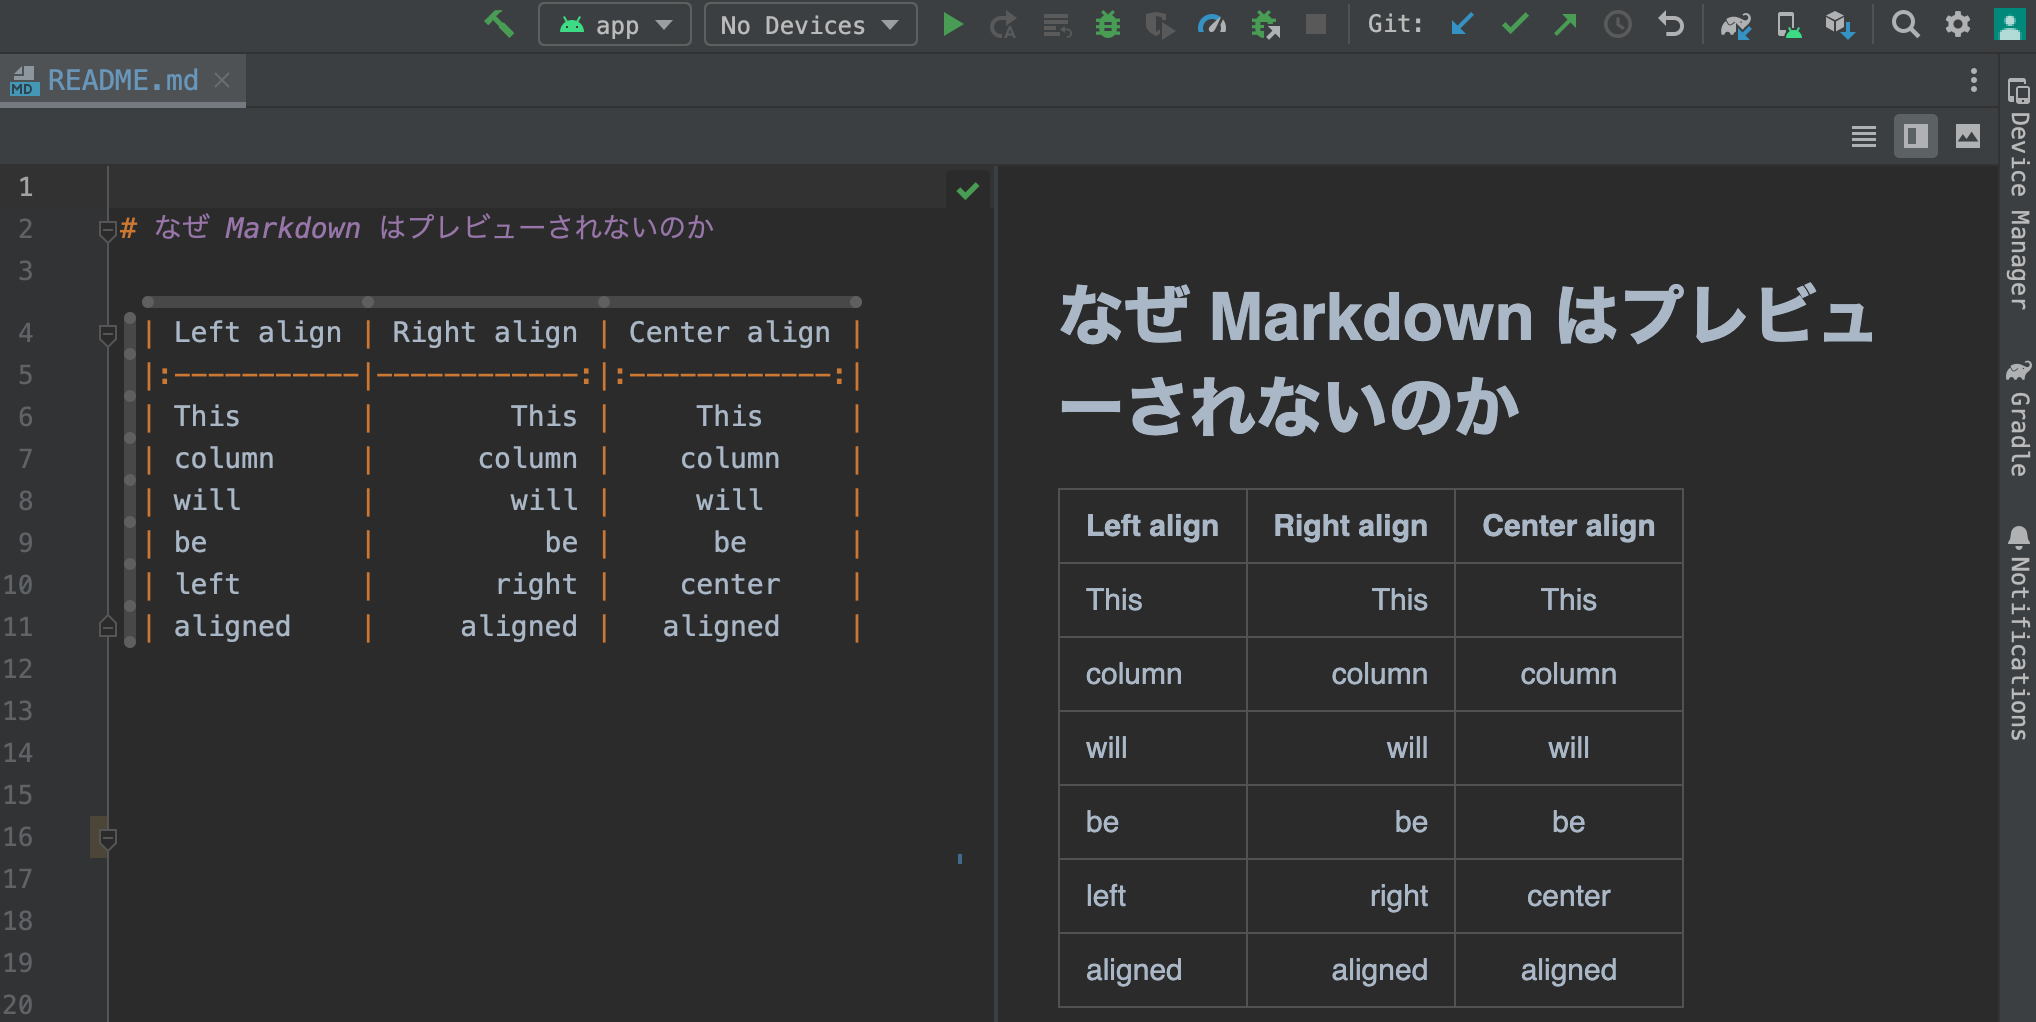Open the app run configuration dropdown
Viewport: 2036px width, 1022px height.
(x=614, y=24)
